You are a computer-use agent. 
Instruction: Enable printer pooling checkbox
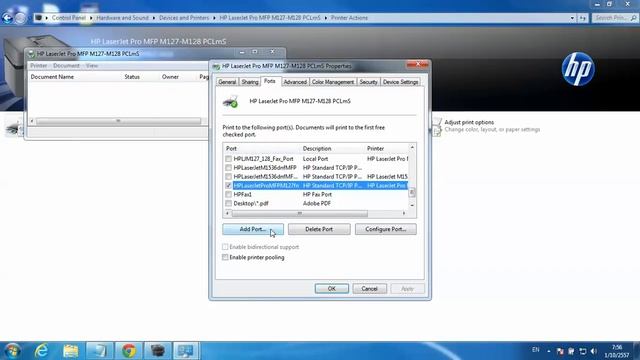pyautogui.click(x=225, y=257)
